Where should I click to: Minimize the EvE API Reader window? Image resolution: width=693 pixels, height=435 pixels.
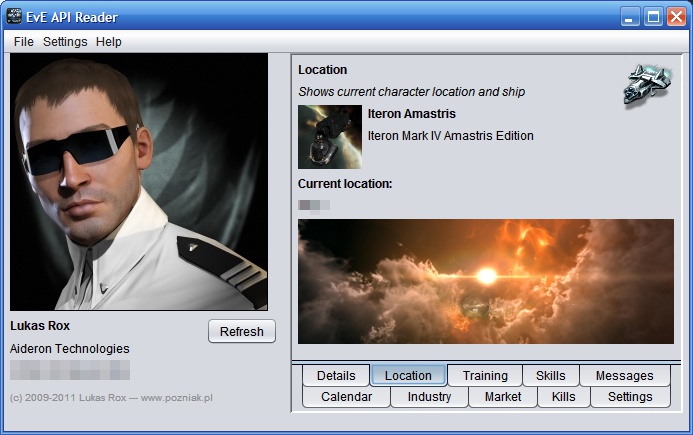point(630,17)
